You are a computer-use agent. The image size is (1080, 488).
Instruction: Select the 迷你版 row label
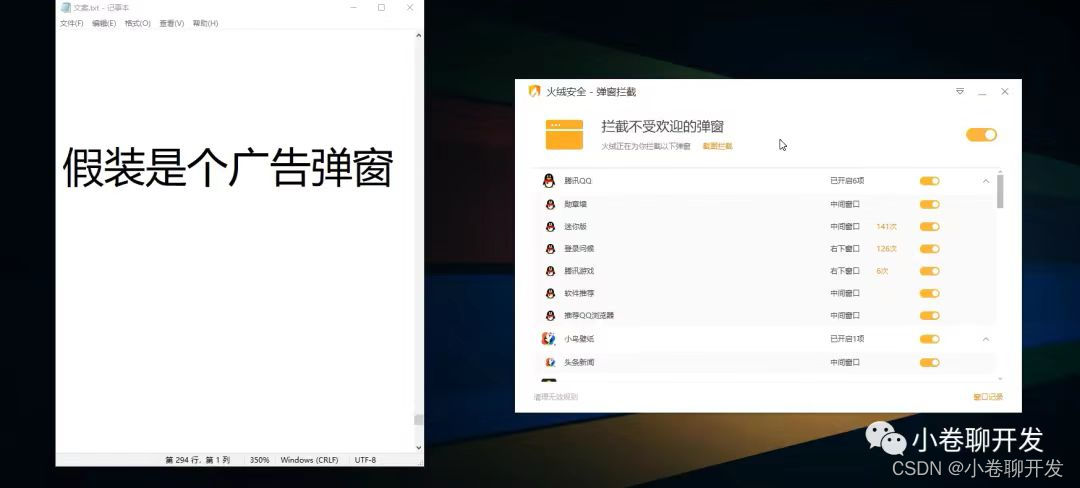(575, 226)
